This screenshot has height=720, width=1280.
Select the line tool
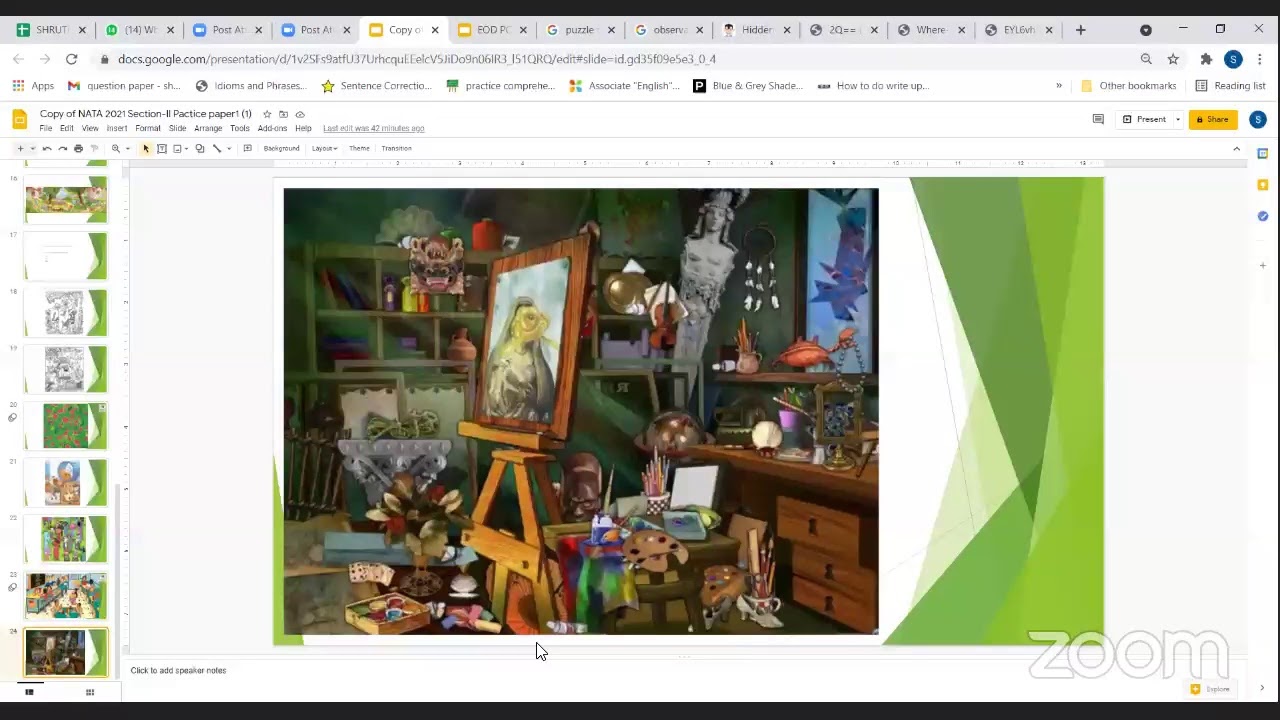point(217,149)
